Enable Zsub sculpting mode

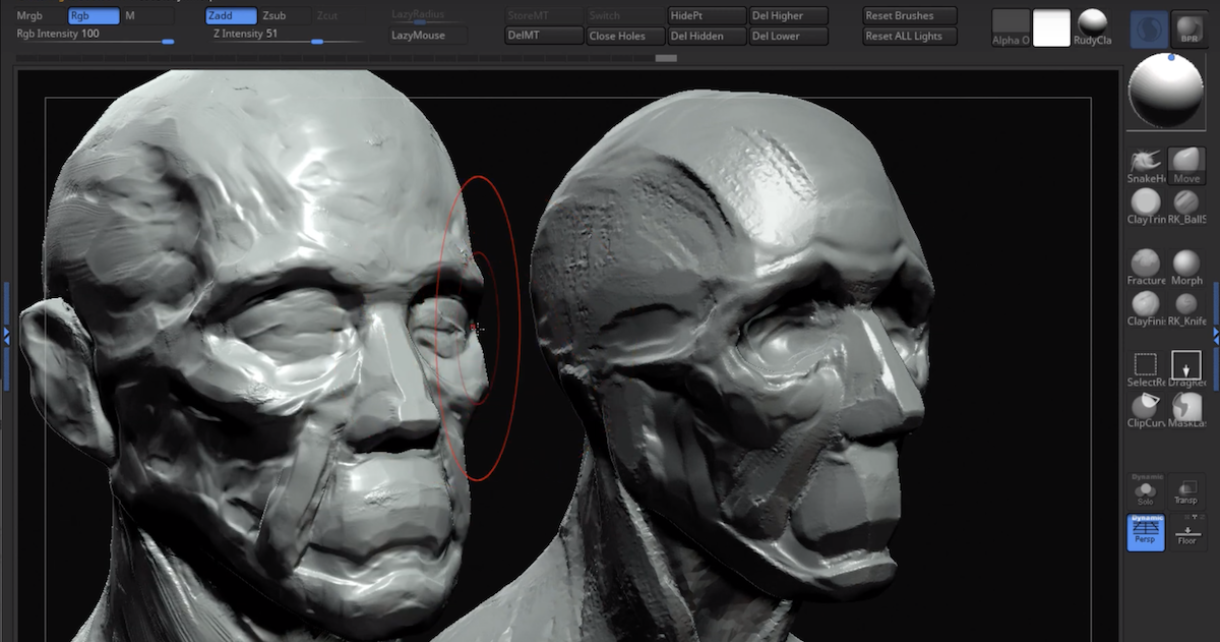click(273, 15)
